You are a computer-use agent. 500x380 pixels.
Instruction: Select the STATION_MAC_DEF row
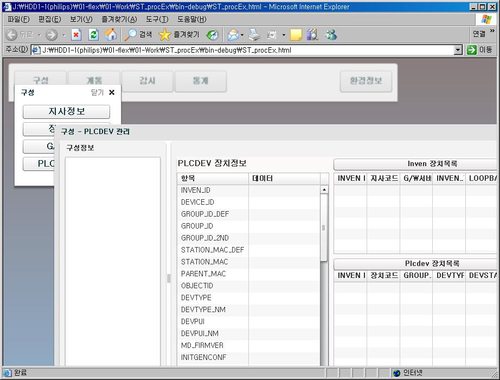(x=248, y=250)
